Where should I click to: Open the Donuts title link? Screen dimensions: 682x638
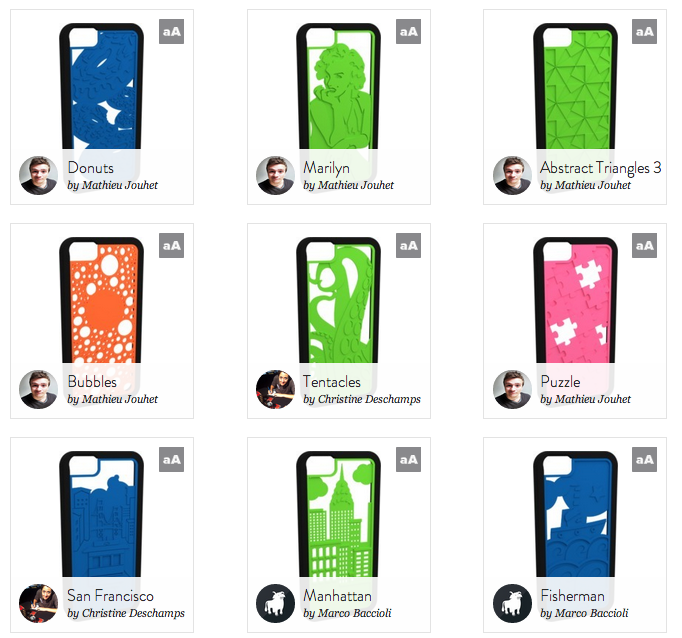90,168
